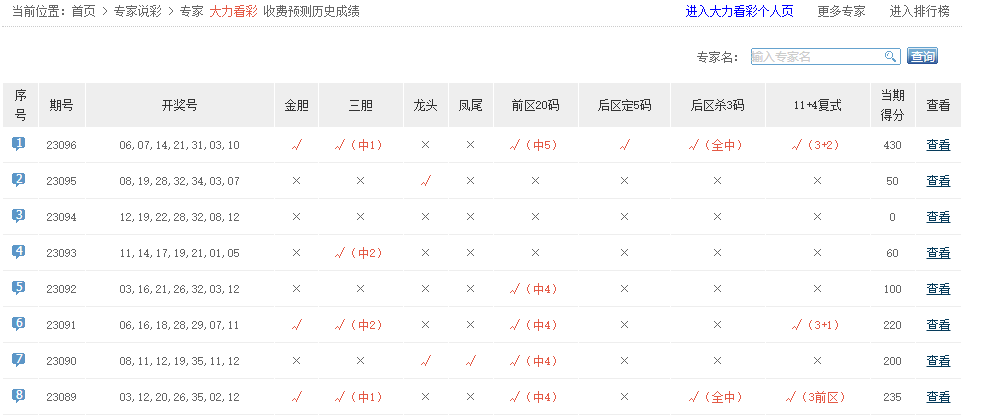Open 进入大力看彩个人页 link
997x415 pixels.
739,12
